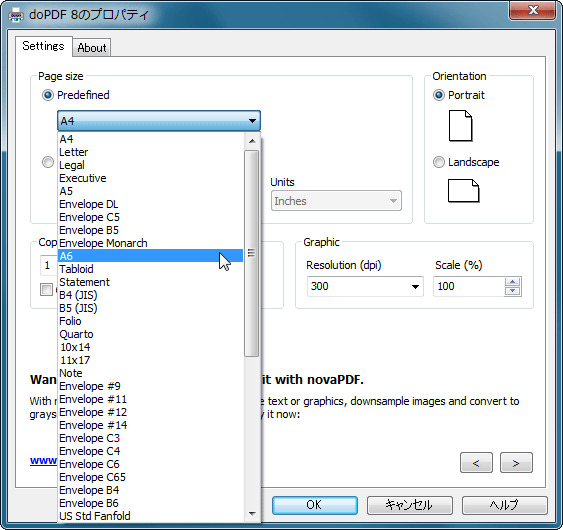This screenshot has height=530, width=563.
Task: Click the page size list scrollbar thumb
Action: point(251,253)
